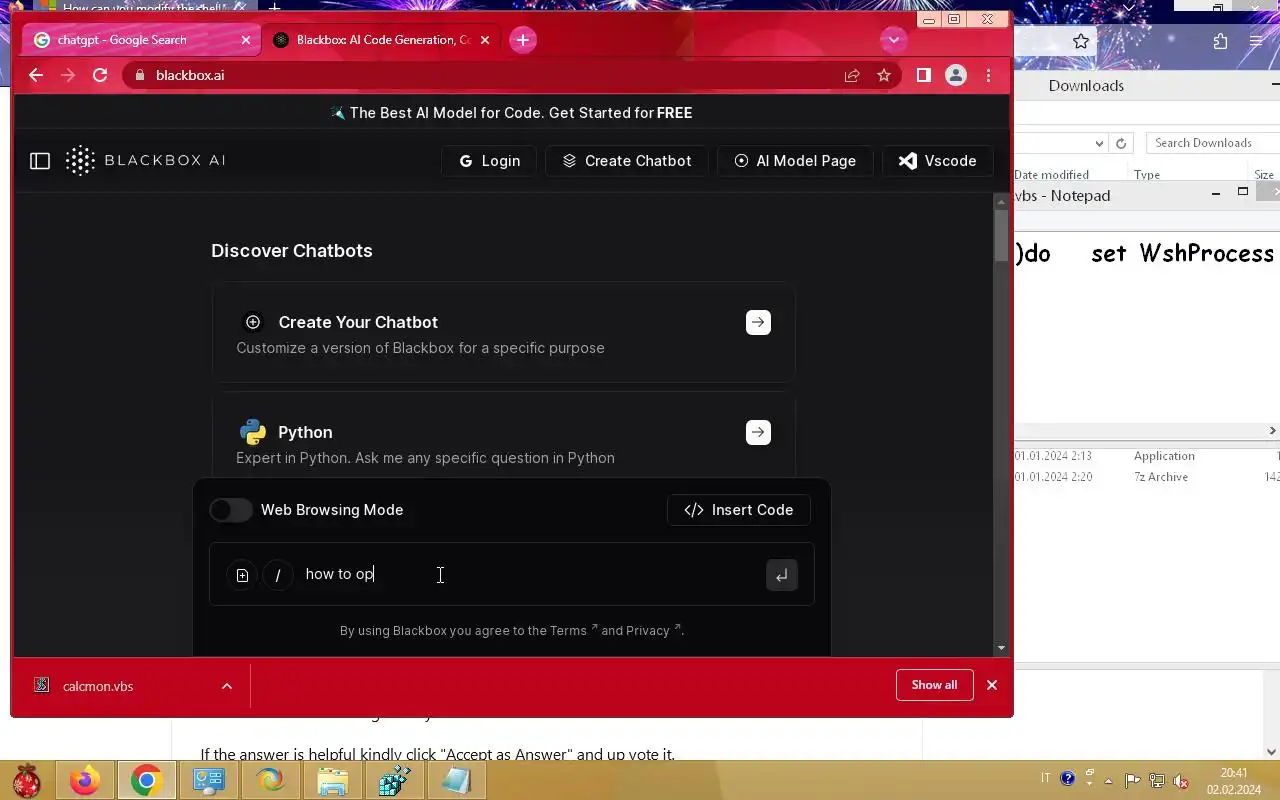Expand Explorer address bar dropdown
Image resolution: width=1280 pixels, height=800 pixels.
pos(1100,143)
